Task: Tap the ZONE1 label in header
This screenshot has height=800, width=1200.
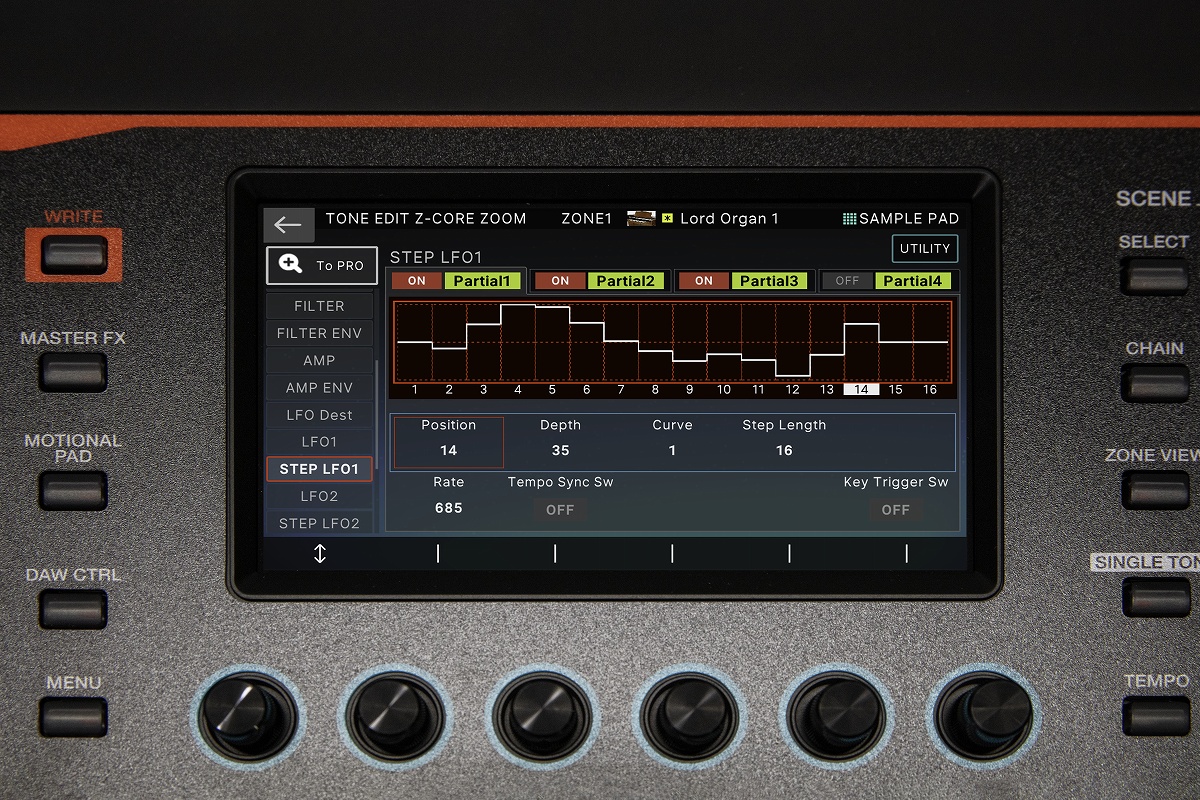Action: tap(587, 219)
